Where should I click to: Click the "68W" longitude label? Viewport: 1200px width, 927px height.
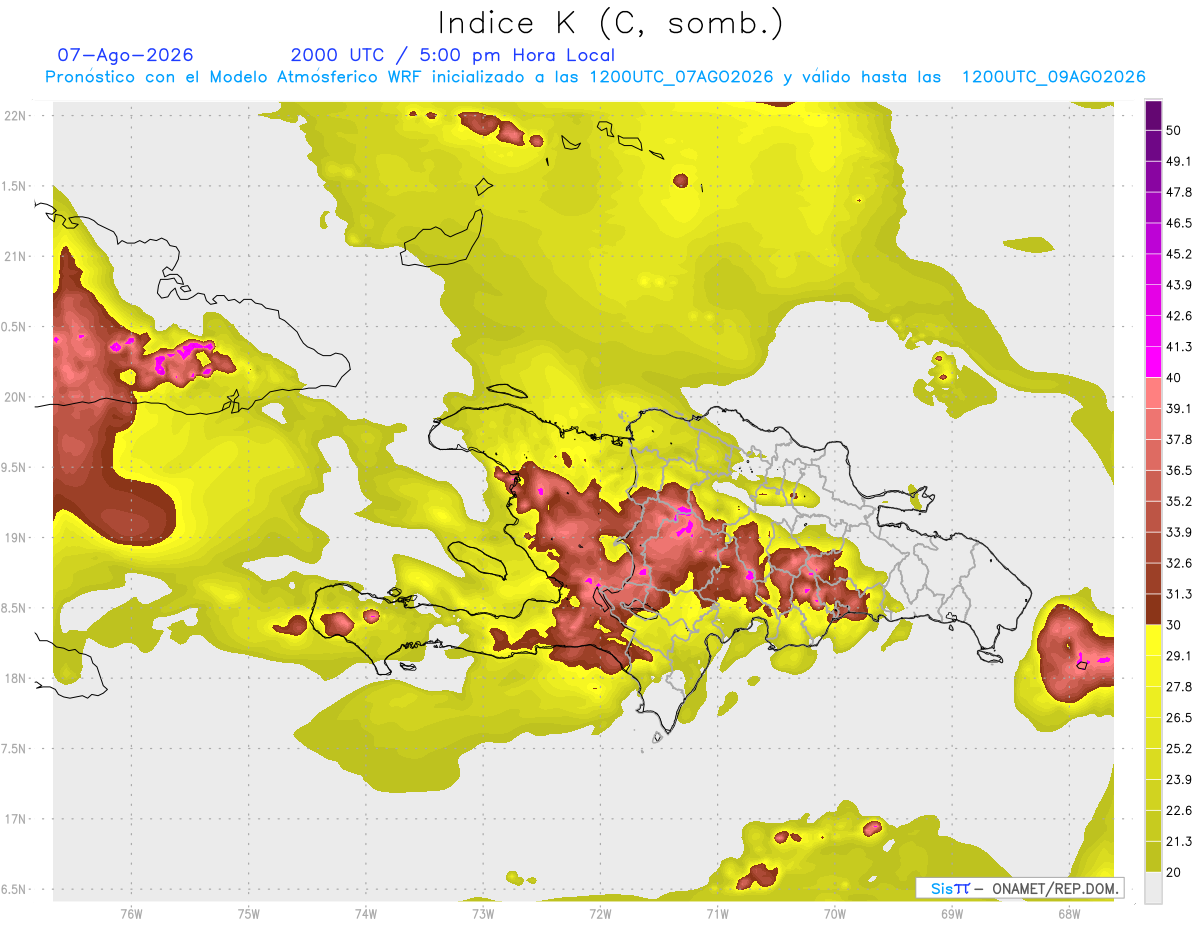tap(1069, 914)
